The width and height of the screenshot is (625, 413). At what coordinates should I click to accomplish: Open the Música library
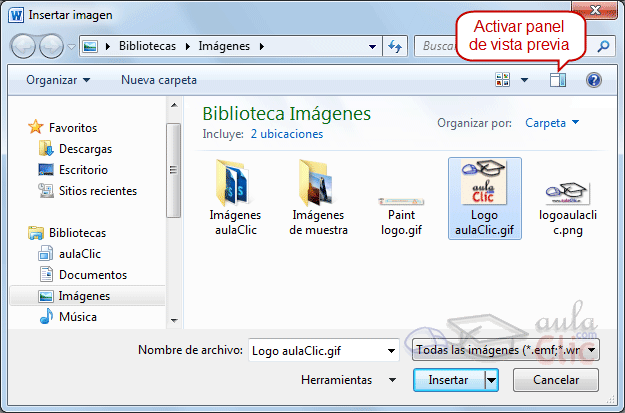[x=77, y=317]
